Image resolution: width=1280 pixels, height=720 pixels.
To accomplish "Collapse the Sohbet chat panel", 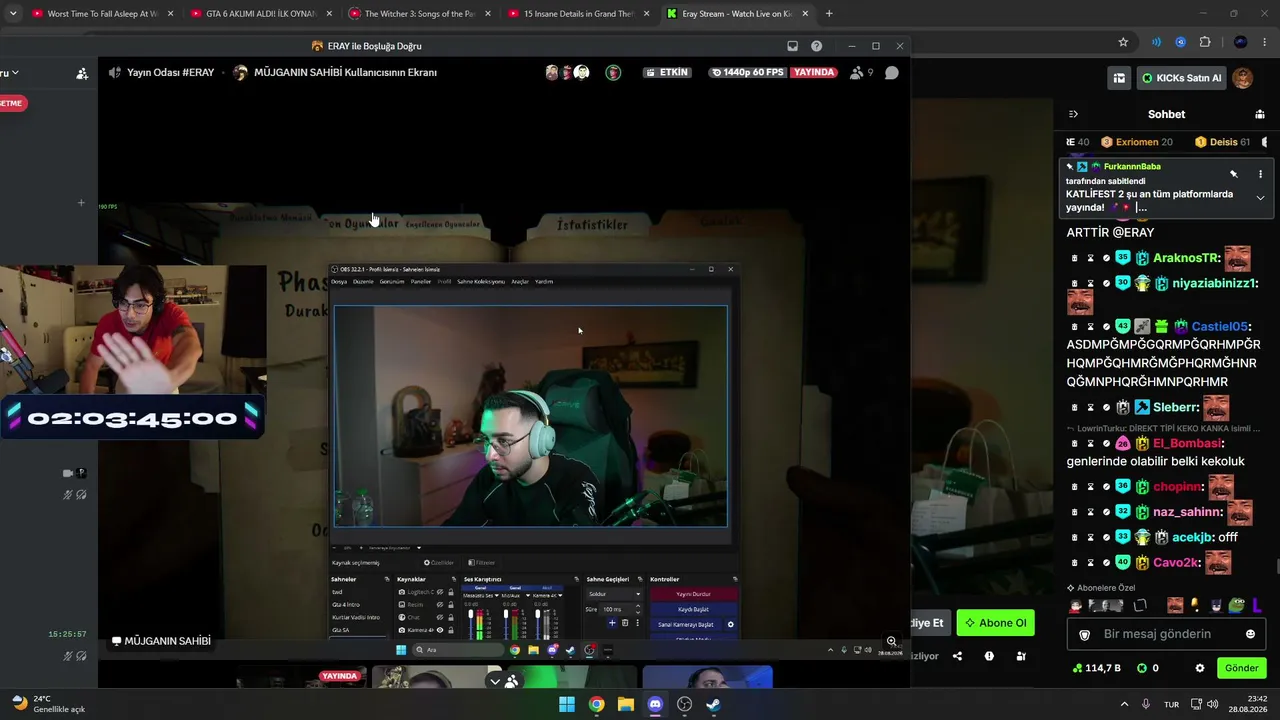I will pos(1073,114).
